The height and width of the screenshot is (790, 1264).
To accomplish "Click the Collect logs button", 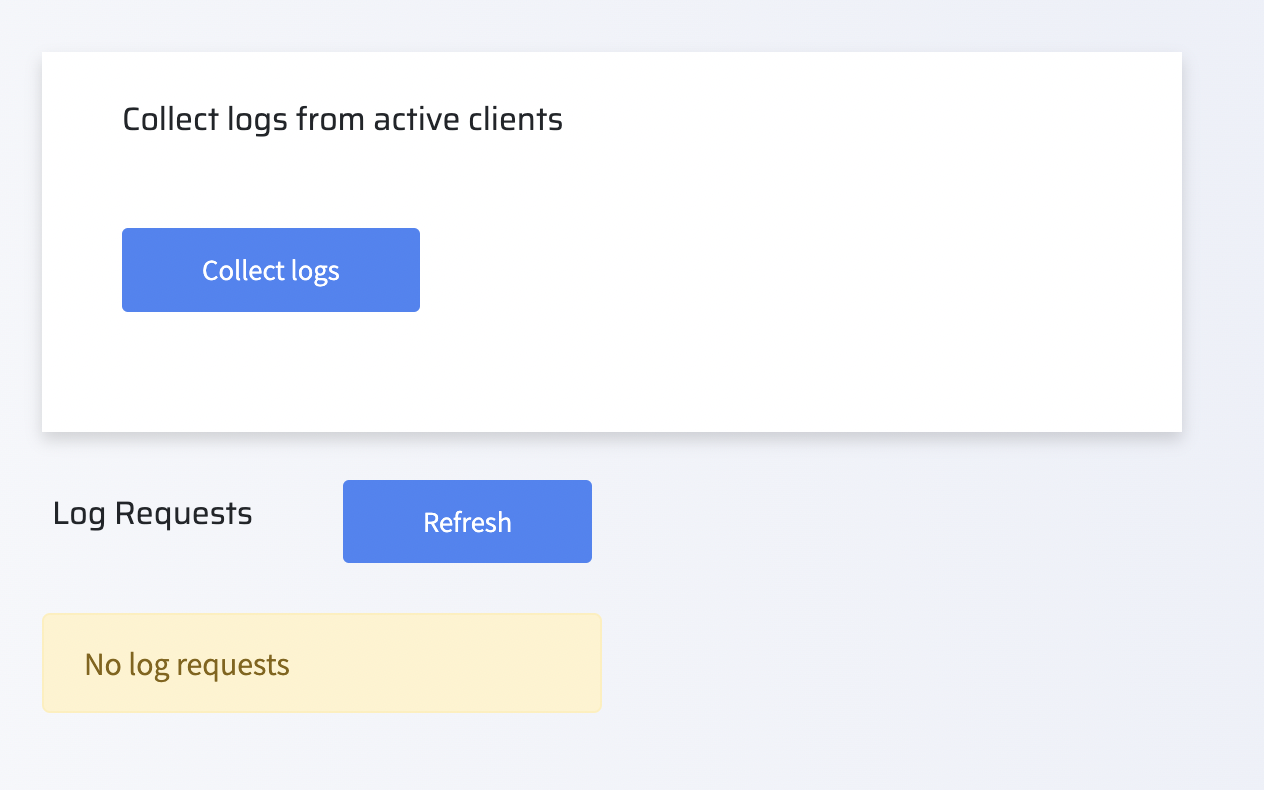I will (x=270, y=270).
